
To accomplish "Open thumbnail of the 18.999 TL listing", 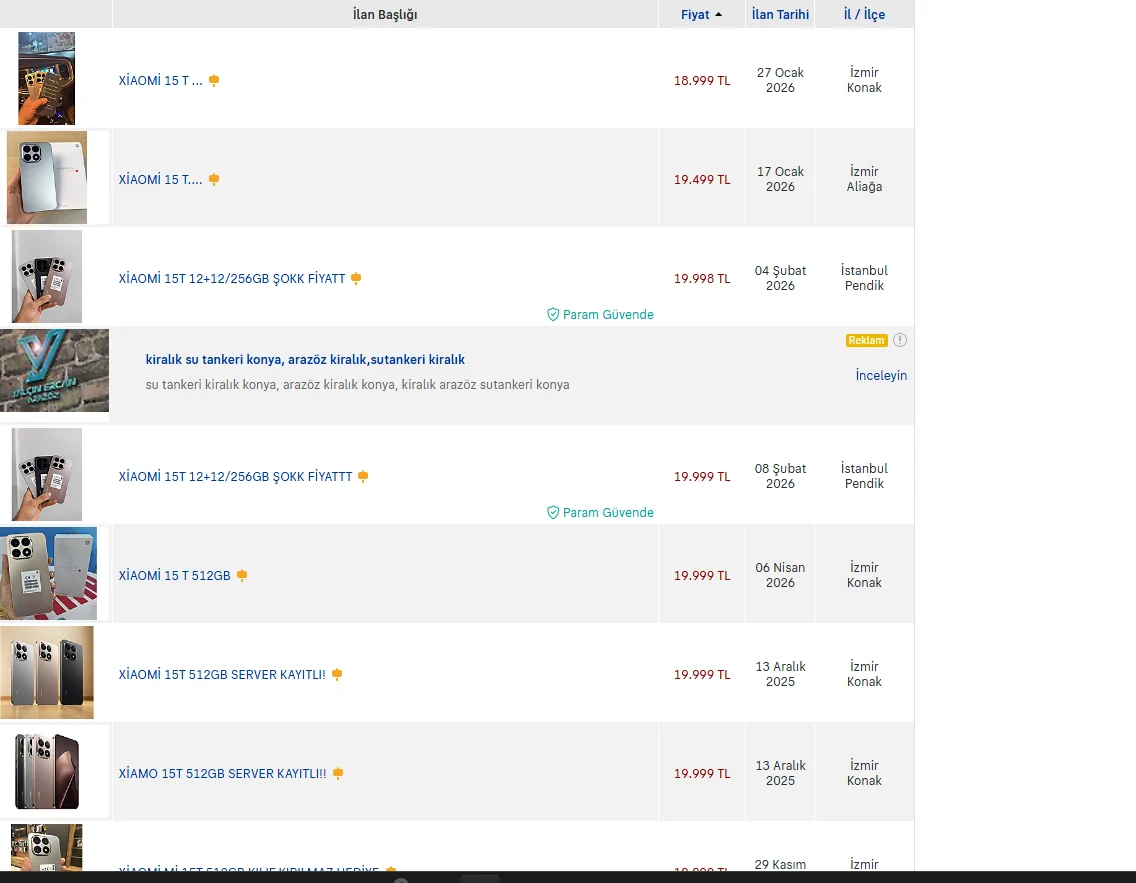I will click(46, 78).
